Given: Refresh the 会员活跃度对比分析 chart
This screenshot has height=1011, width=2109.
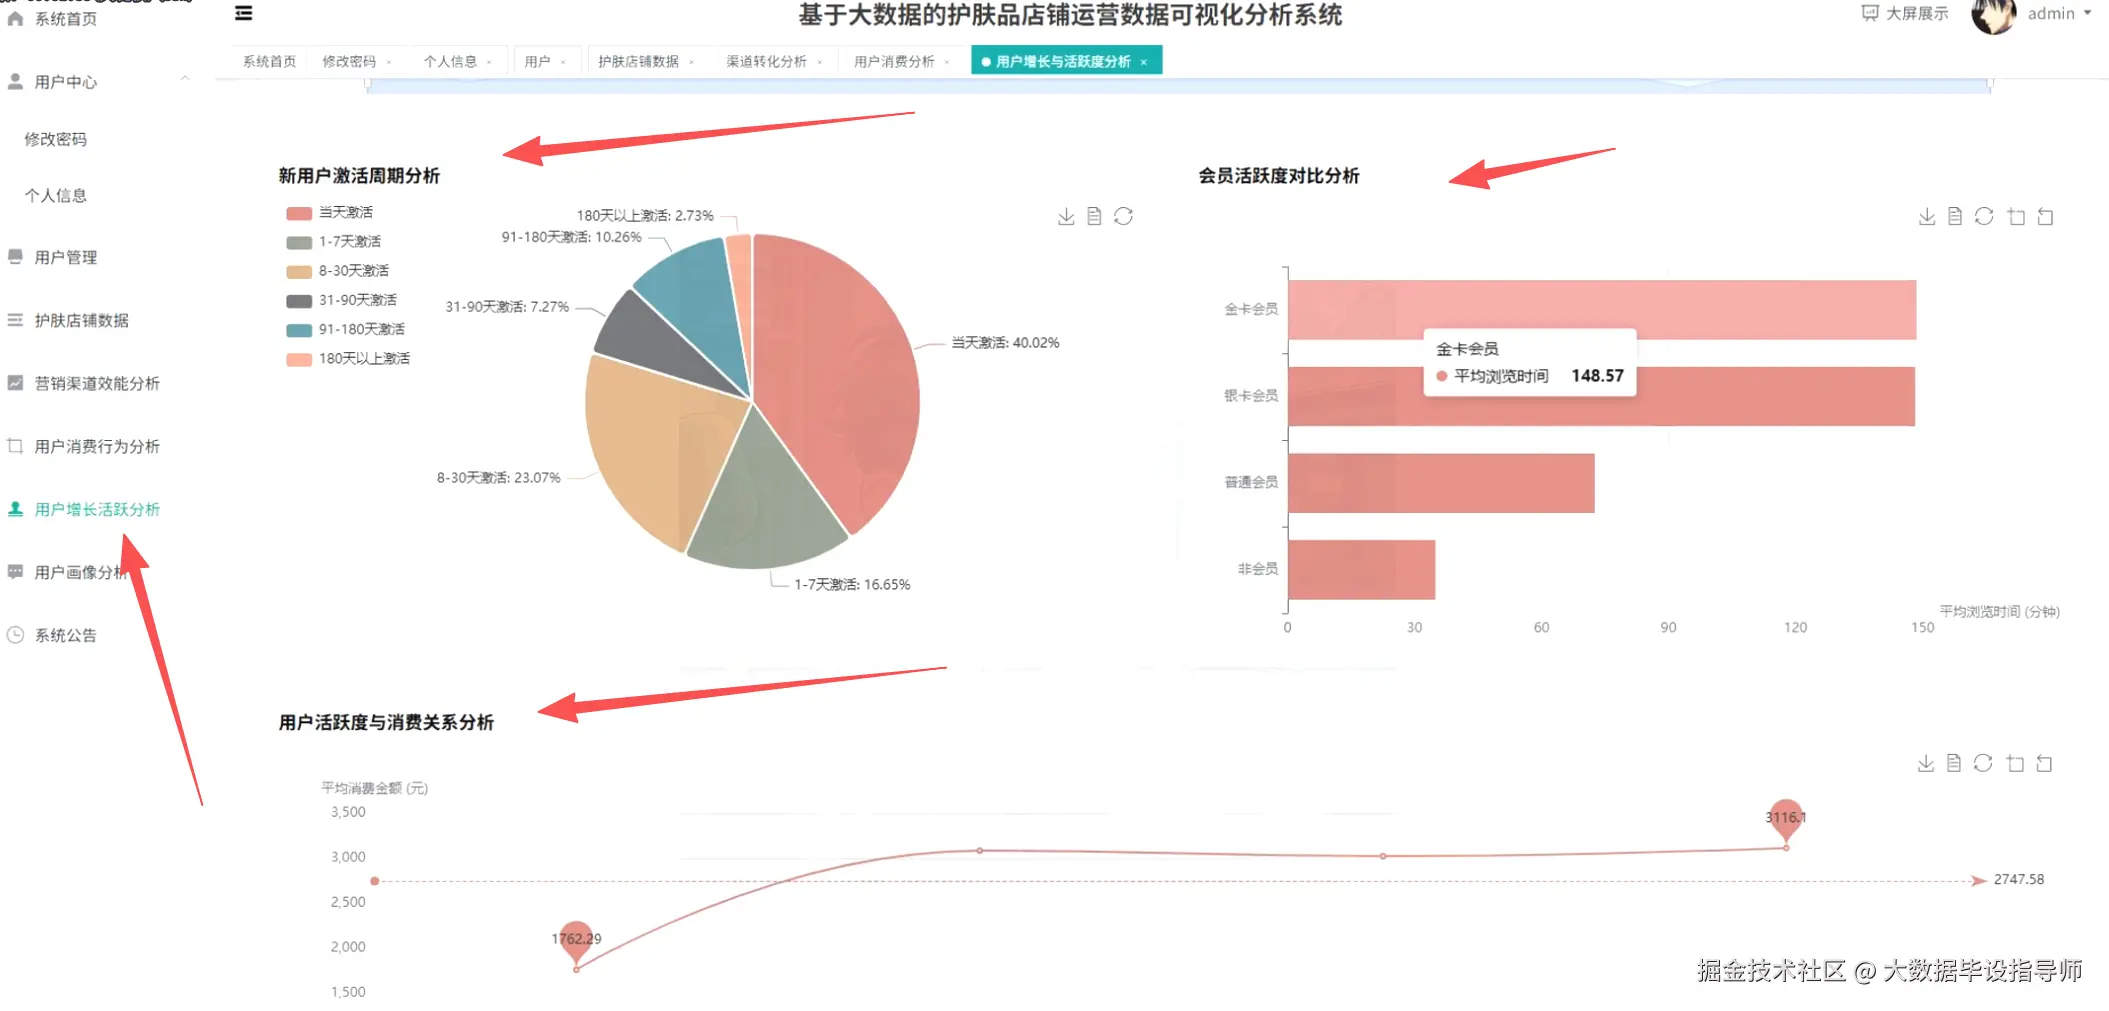Looking at the screenshot, I should click(x=1984, y=215).
